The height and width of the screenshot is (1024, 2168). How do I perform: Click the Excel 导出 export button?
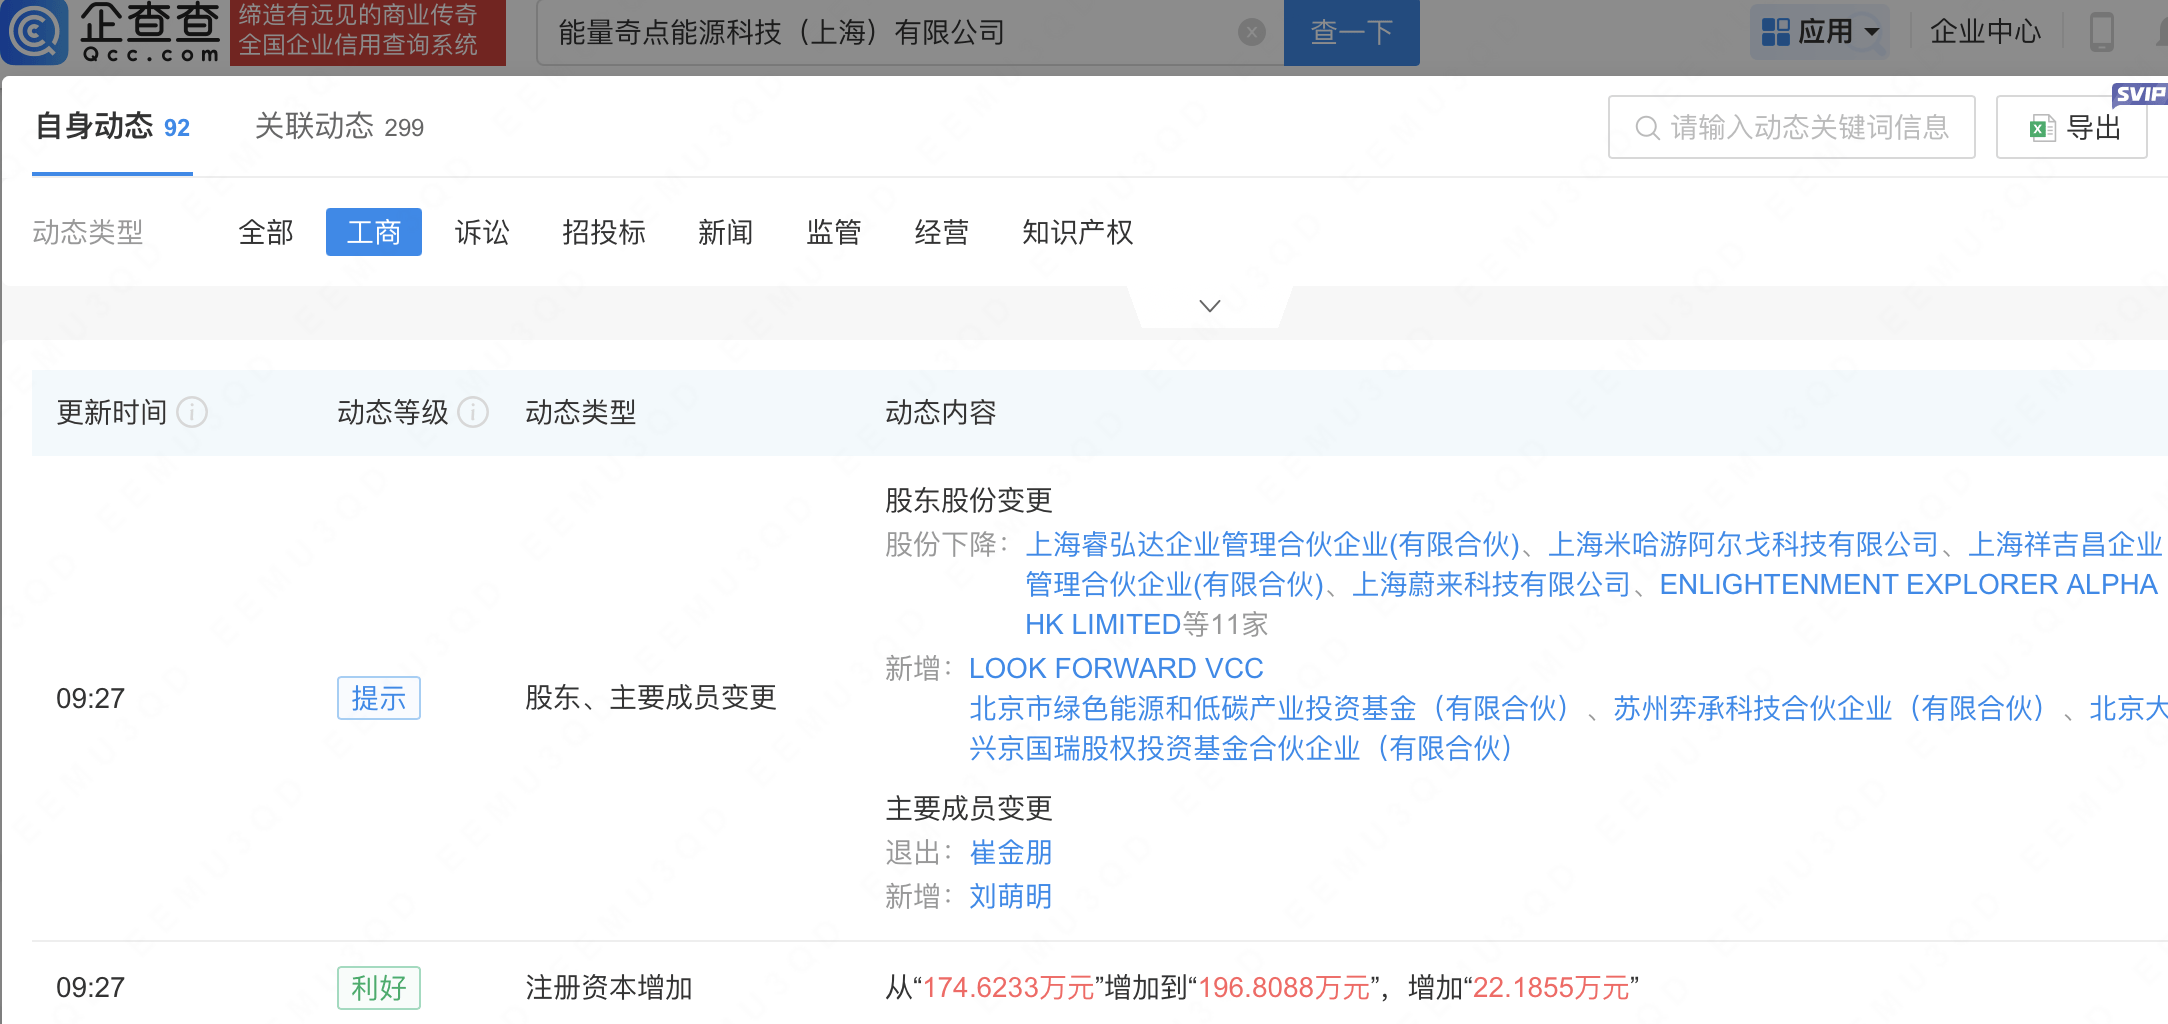pyautogui.click(x=2072, y=127)
